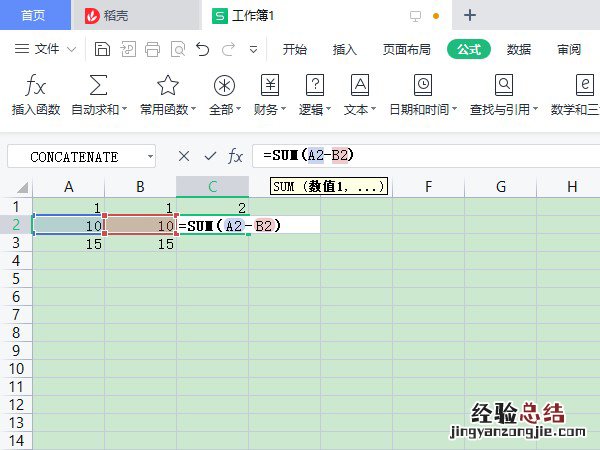Image resolution: width=600 pixels, height=450 pixels.
Task: Open the Text (文本) functions icon
Action: (x=360, y=86)
